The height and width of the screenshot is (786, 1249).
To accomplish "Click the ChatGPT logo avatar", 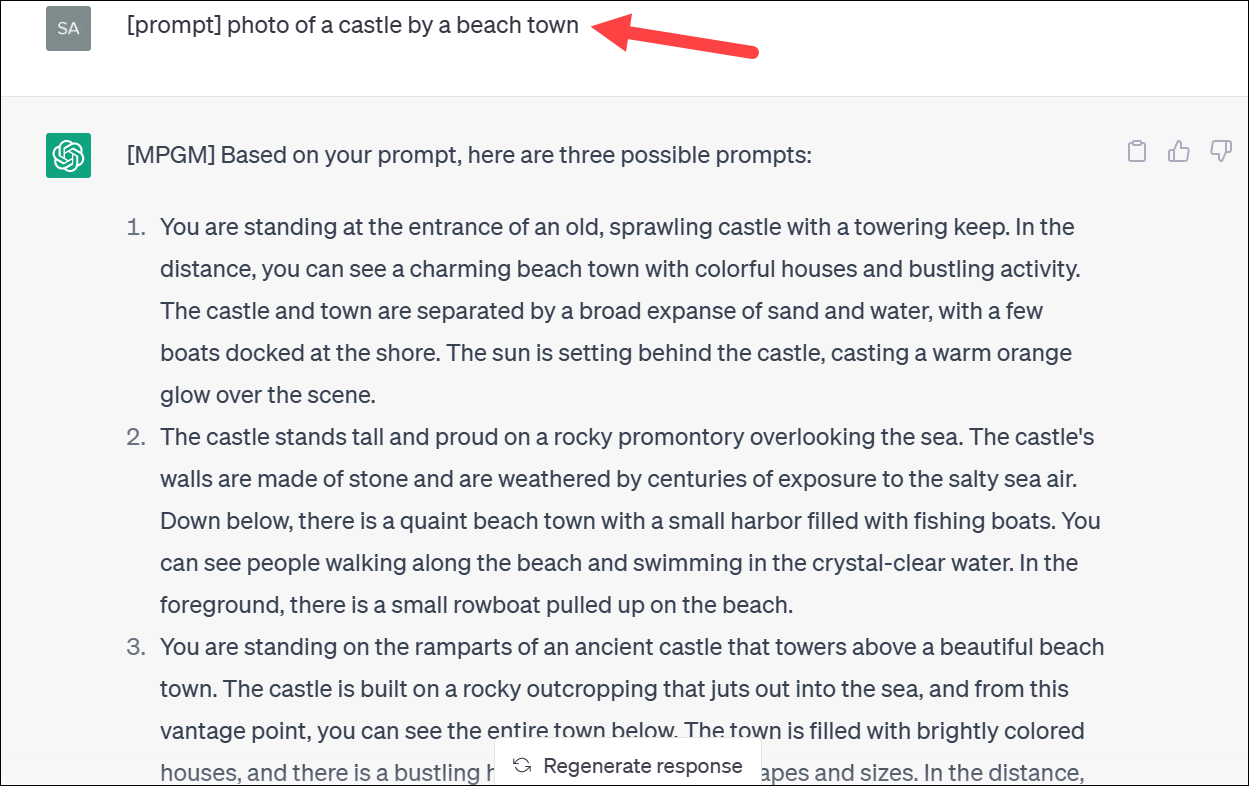I will 68,155.
